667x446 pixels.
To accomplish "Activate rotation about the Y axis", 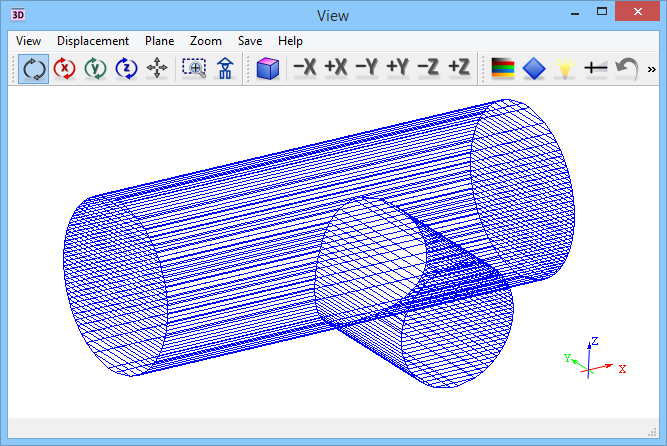I will [95, 69].
